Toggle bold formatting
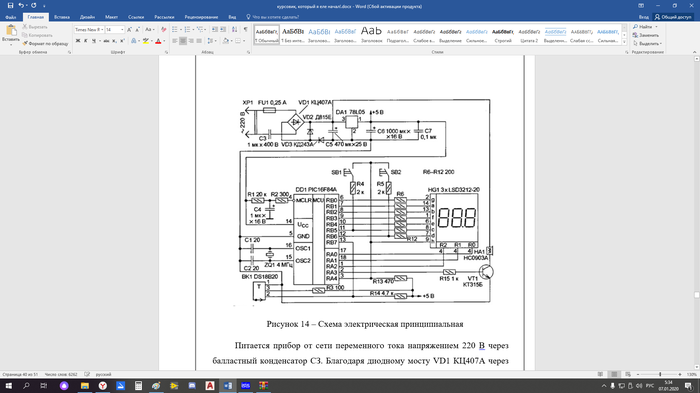 [x=78, y=41]
